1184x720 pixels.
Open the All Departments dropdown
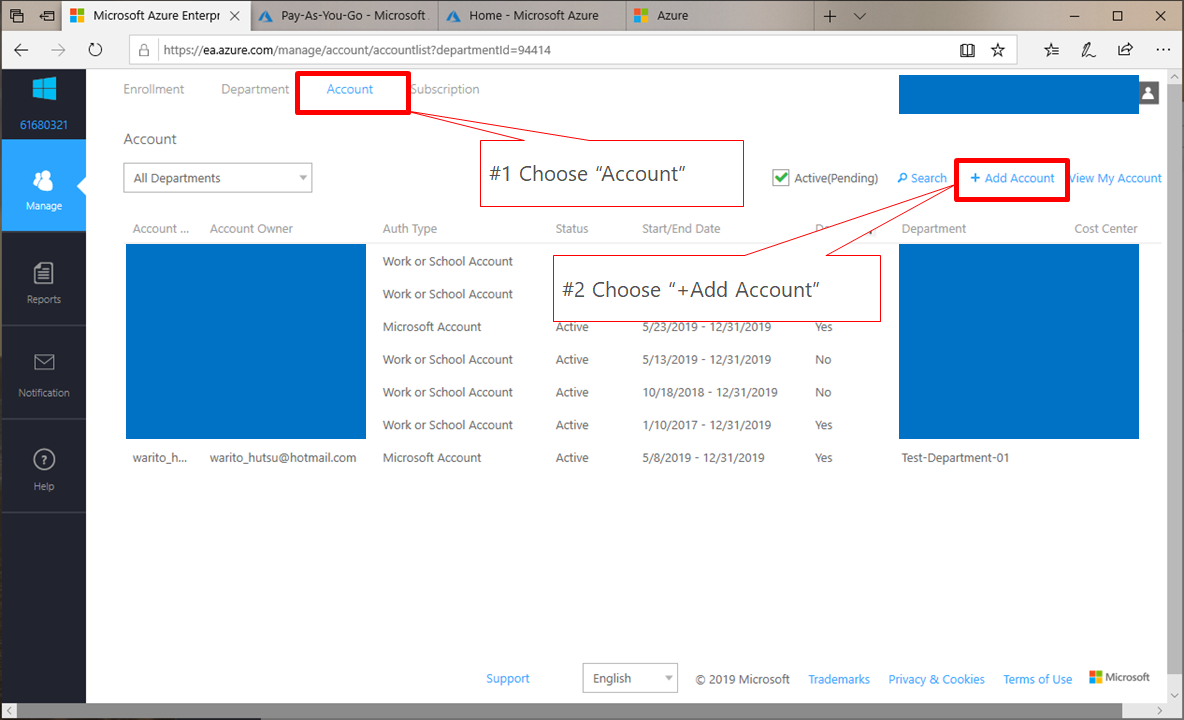(x=217, y=178)
